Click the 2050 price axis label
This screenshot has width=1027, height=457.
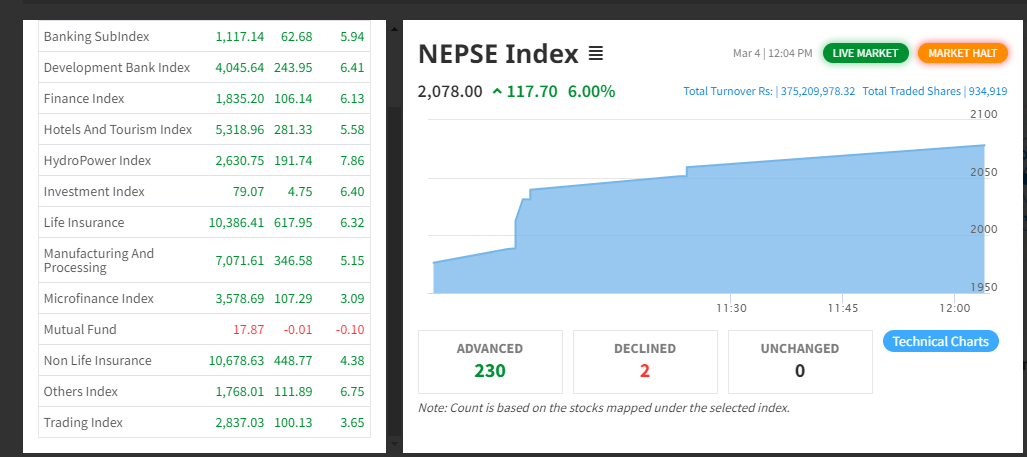tap(984, 172)
